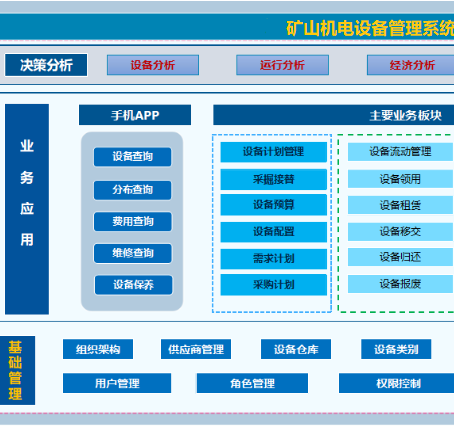
Task: Choose the 设备配置 item
Action: 274,232
